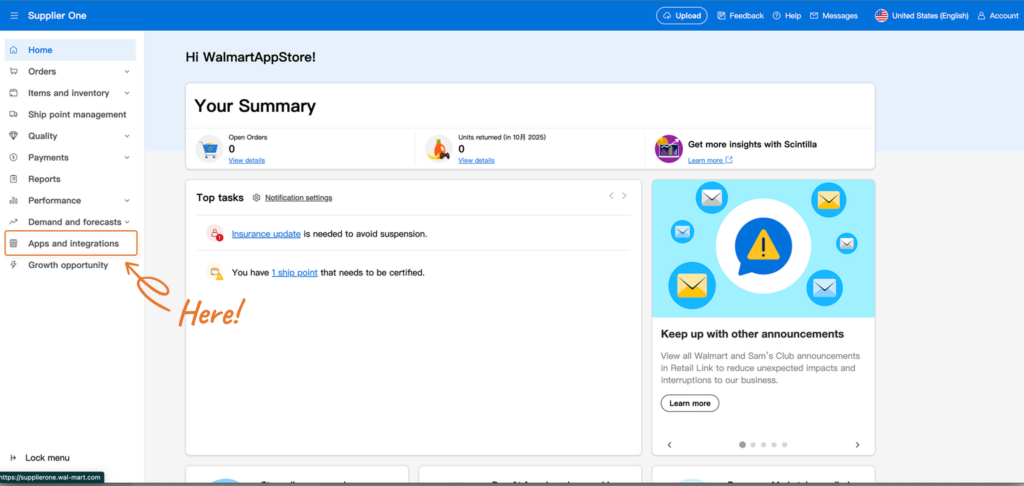Click the Help question mark icon

point(776,16)
